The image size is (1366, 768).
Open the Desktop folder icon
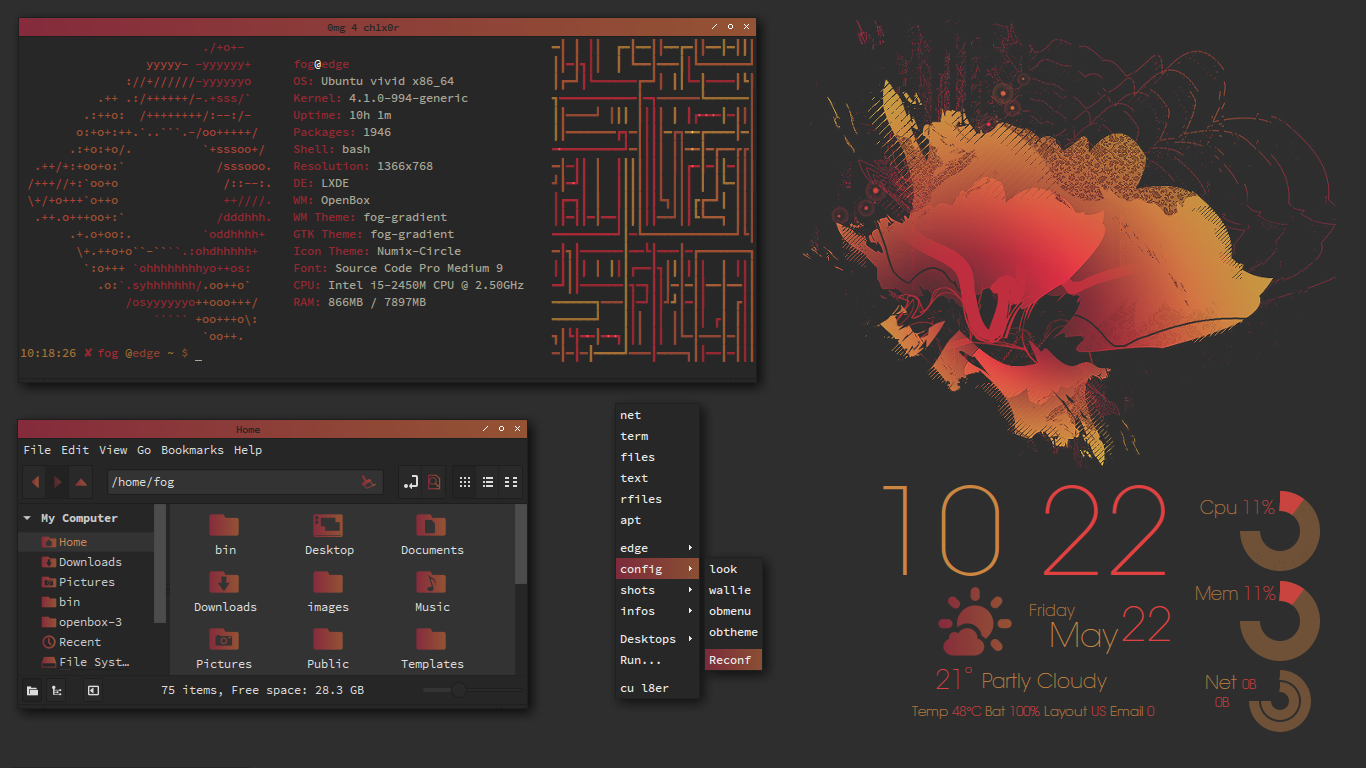coord(329,525)
